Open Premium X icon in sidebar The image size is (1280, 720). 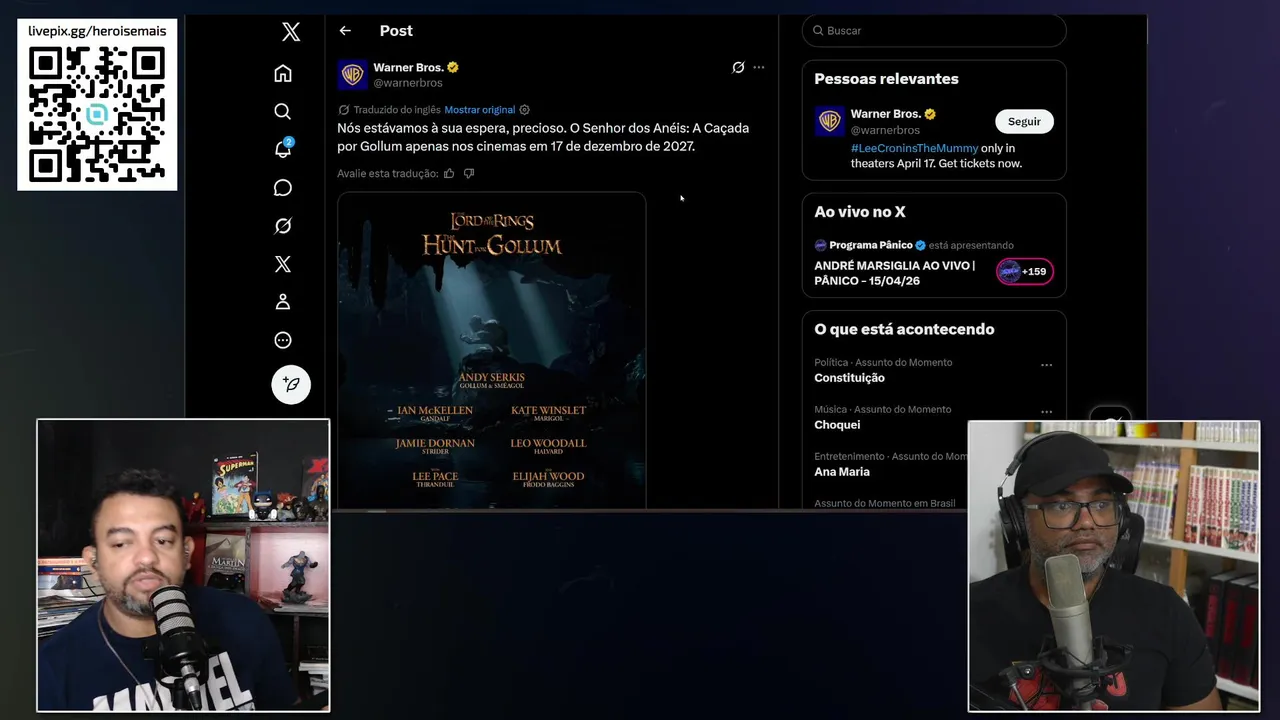pyautogui.click(x=283, y=264)
